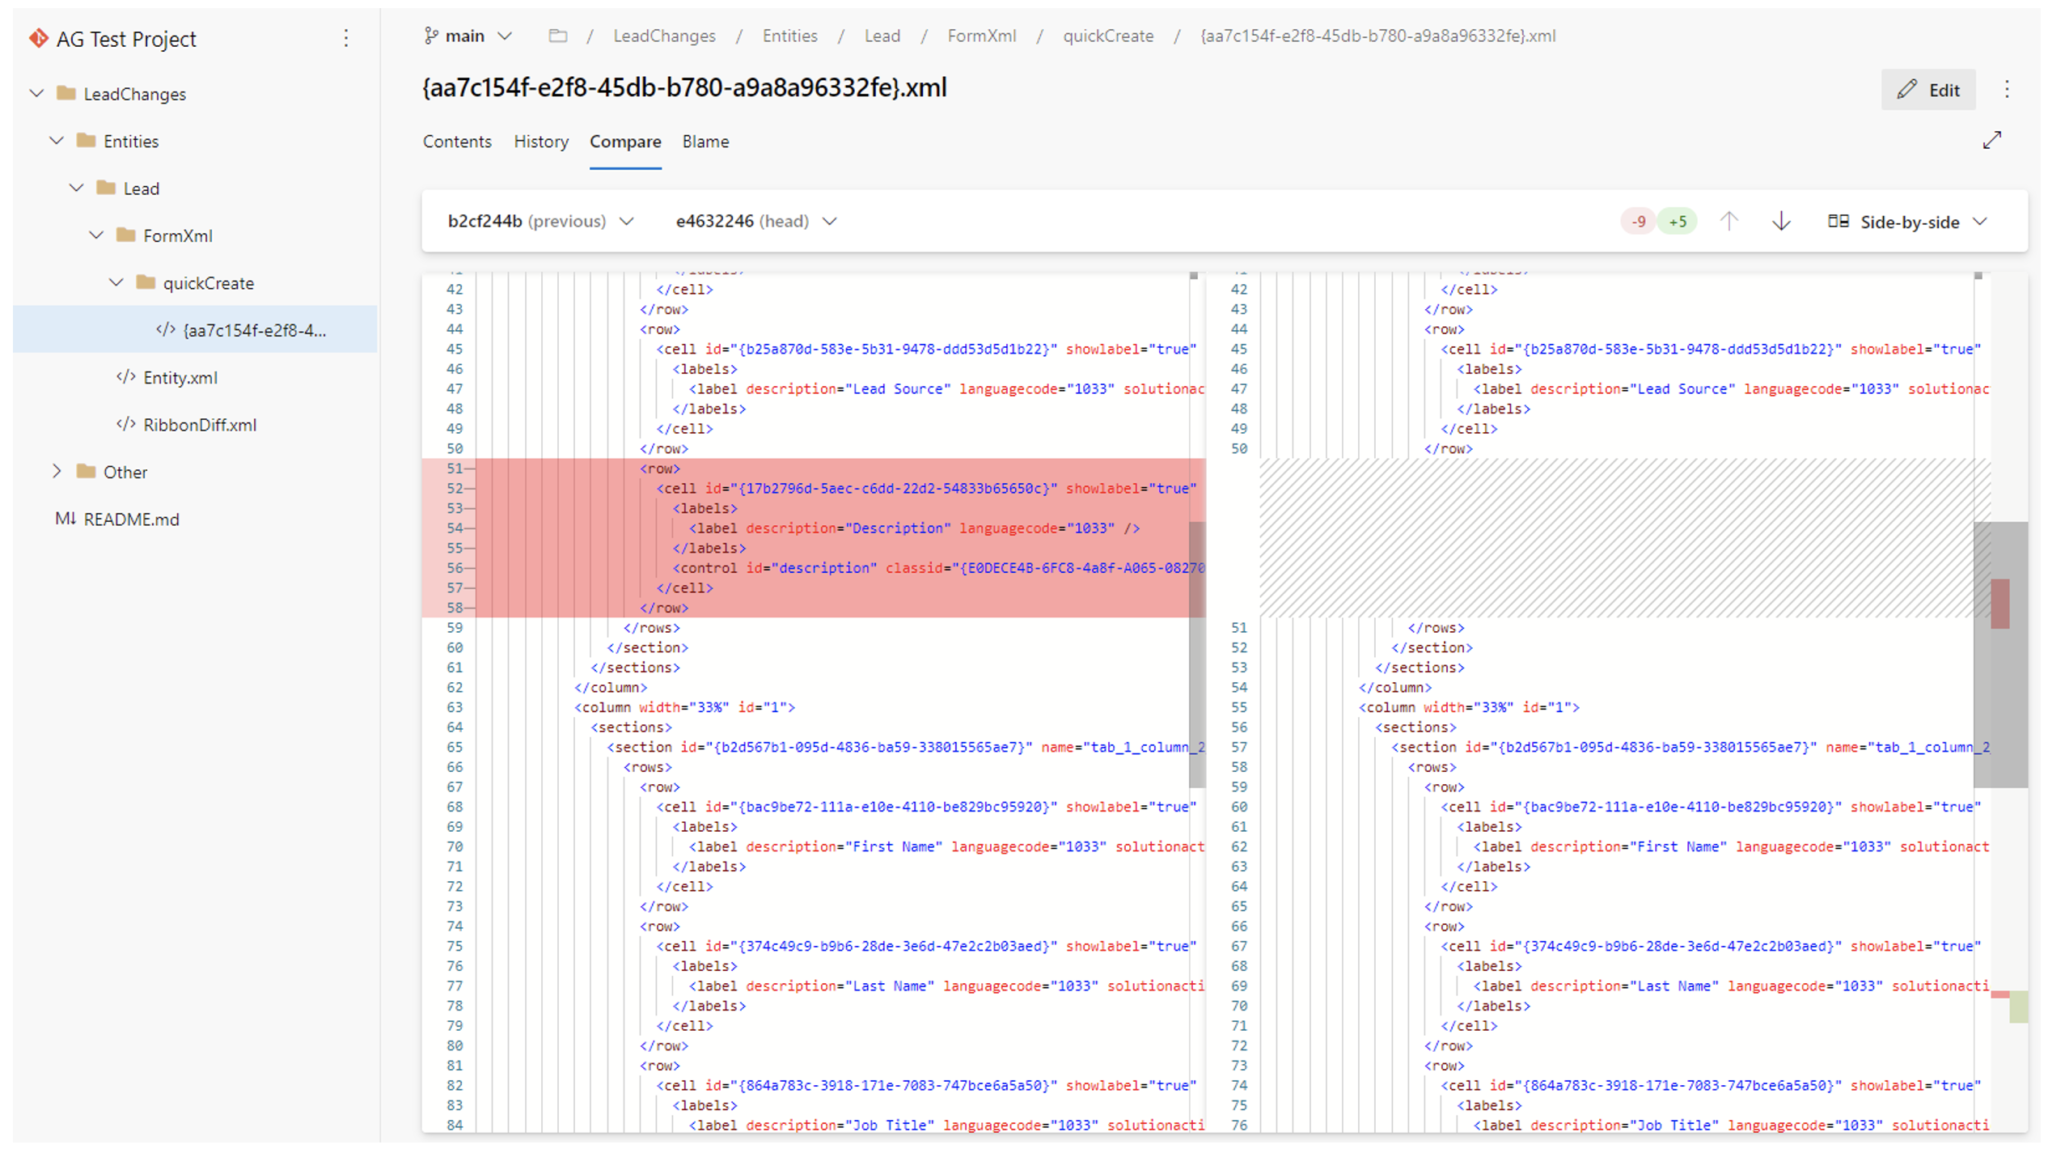
Task: Click the scroll down navigation arrow icon
Action: click(x=1784, y=221)
